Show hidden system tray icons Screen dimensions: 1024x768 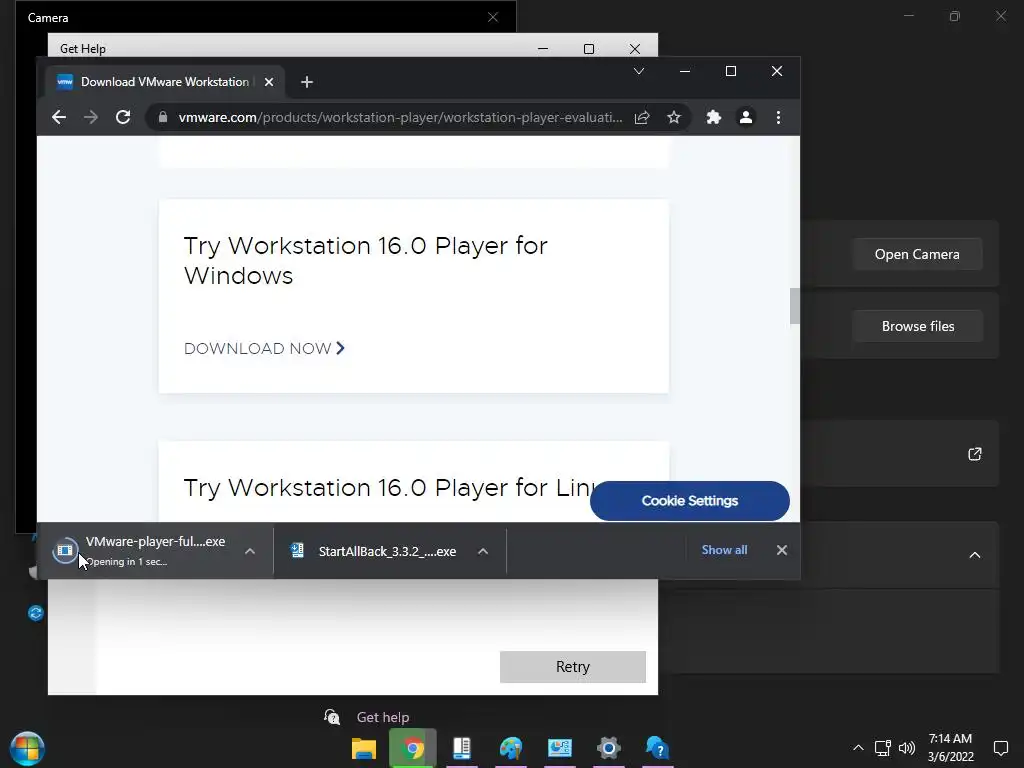pos(858,748)
